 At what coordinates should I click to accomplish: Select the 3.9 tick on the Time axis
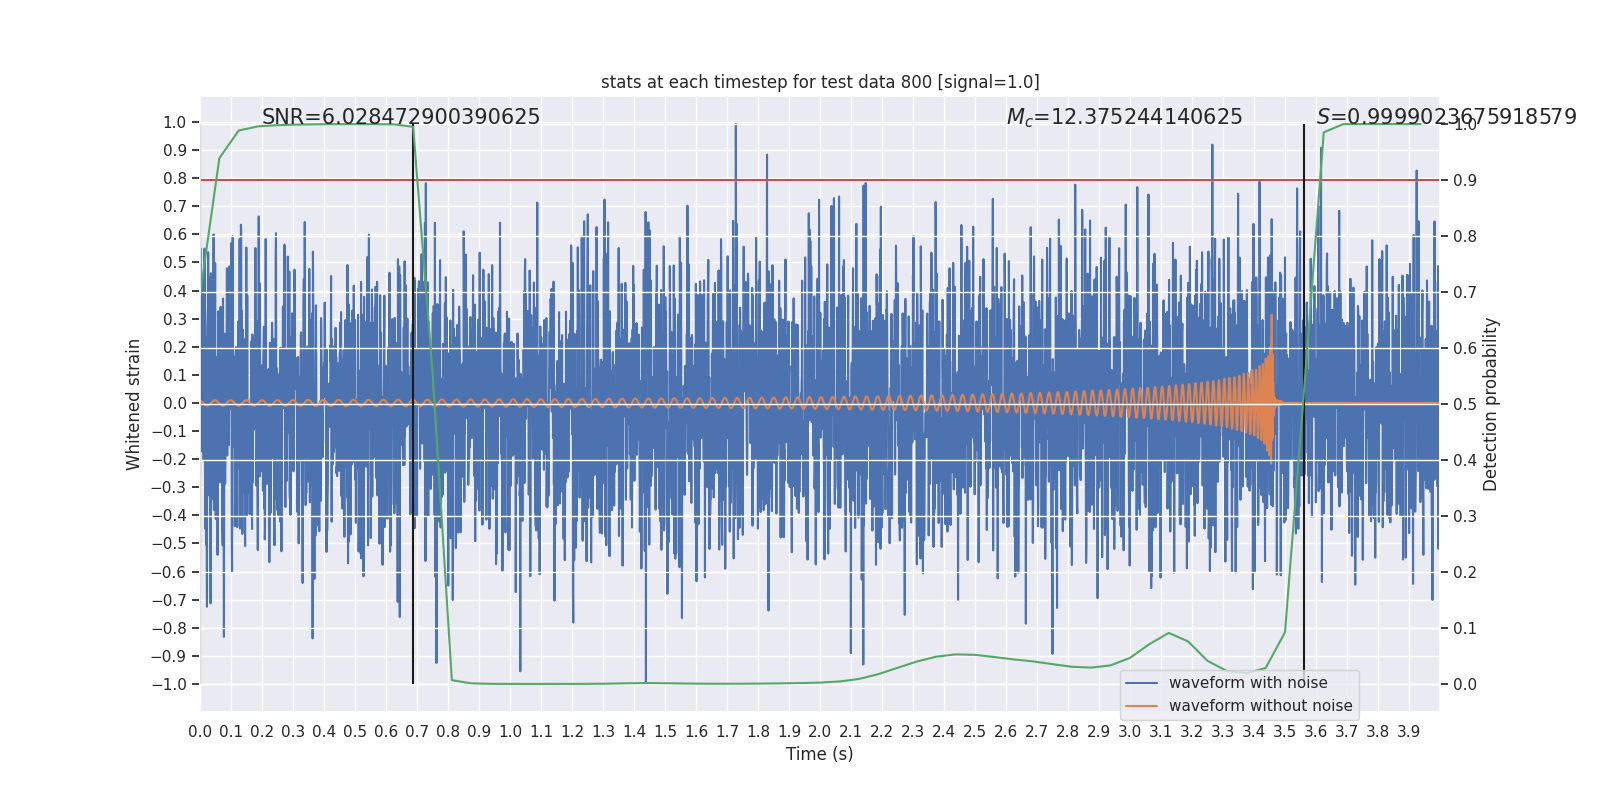(x=1409, y=731)
